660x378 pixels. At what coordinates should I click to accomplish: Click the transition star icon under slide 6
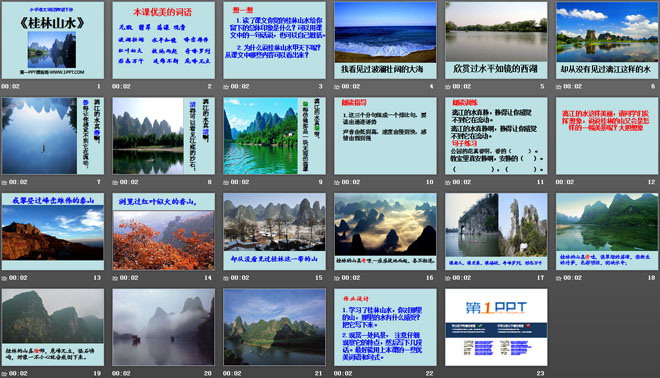[x=559, y=87]
